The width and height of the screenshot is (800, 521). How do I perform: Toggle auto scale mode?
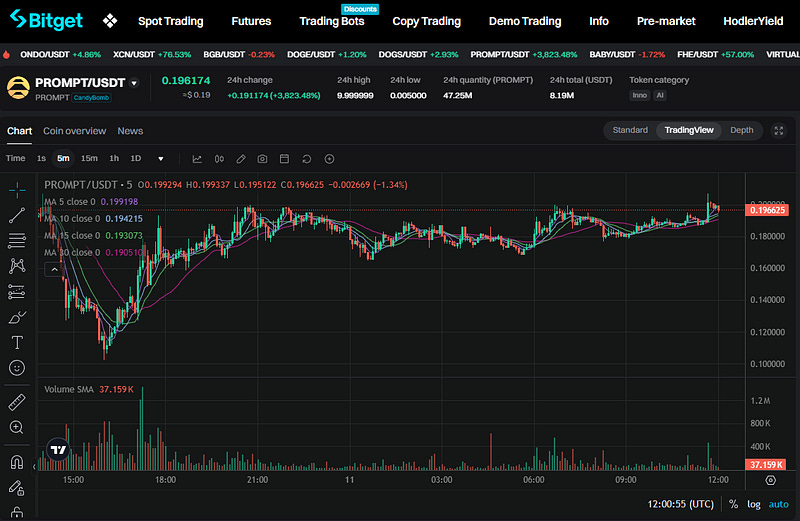click(779, 504)
